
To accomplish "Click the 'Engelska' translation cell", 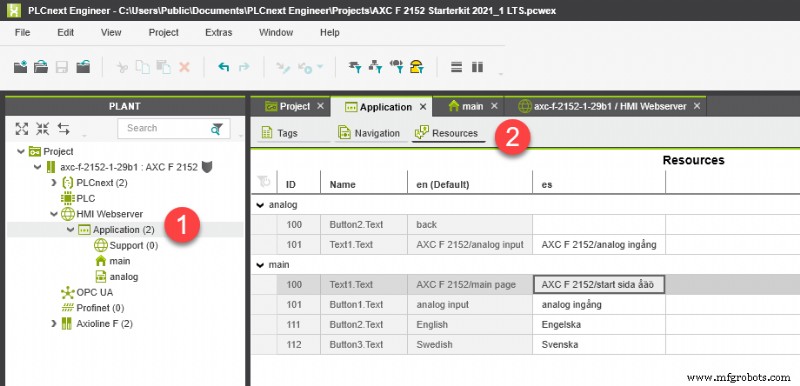I will tap(599, 325).
